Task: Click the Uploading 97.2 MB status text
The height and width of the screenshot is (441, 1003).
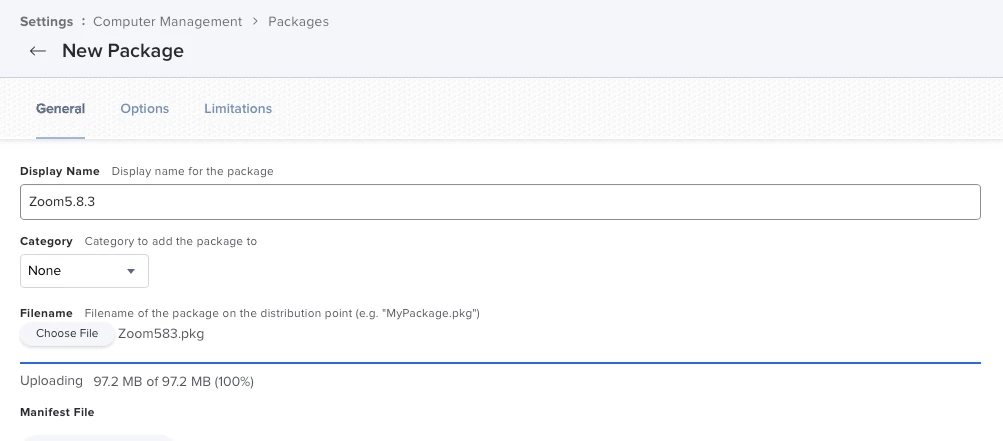Action: tap(137, 381)
